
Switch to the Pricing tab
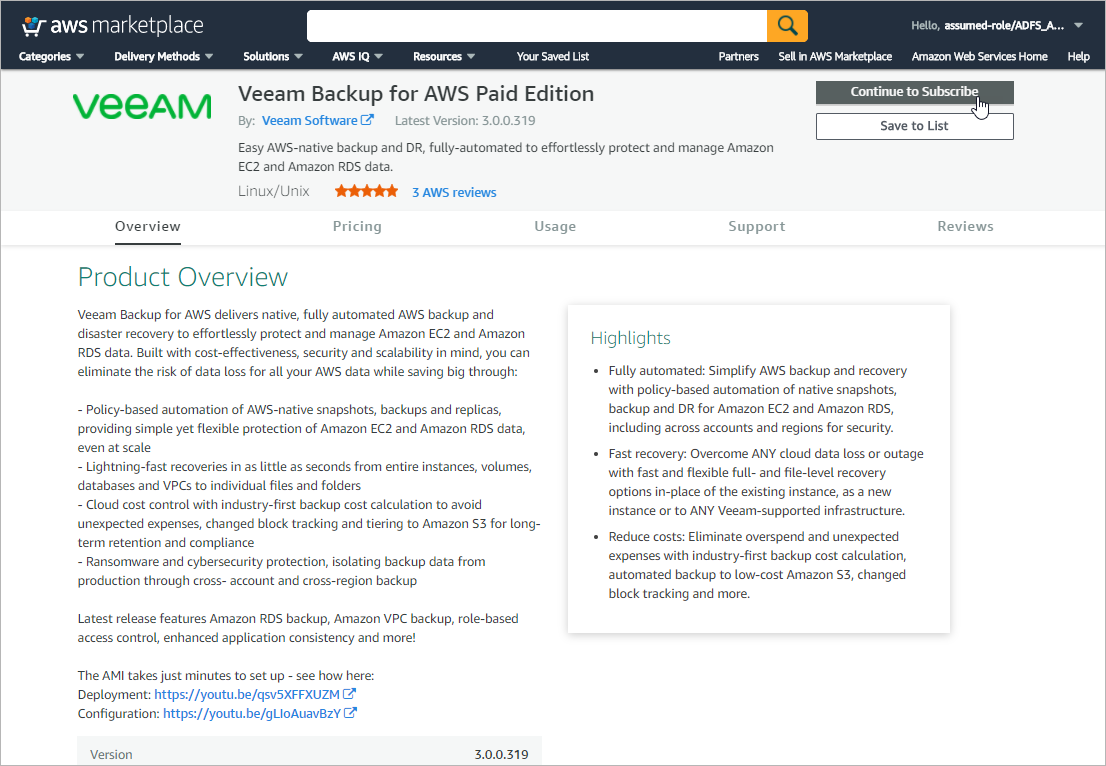point(357,226)
